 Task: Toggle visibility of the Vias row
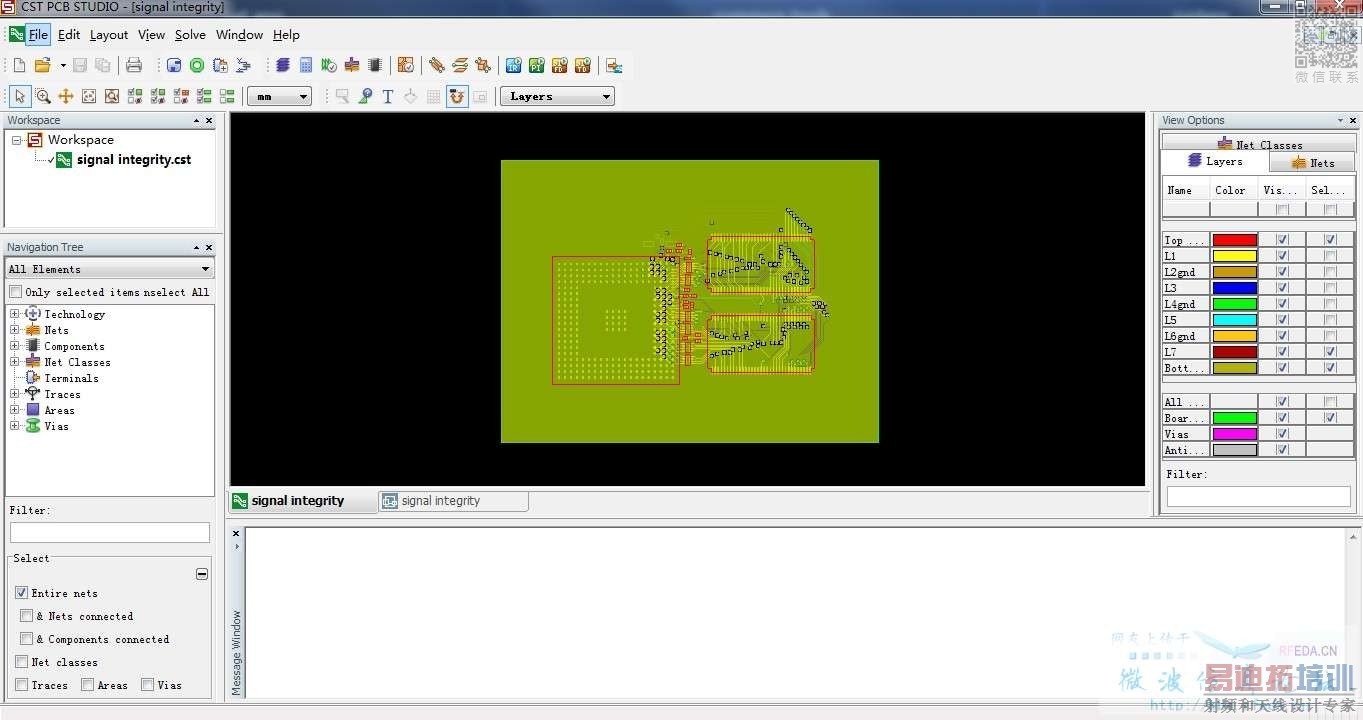(x=1282, y=434)
